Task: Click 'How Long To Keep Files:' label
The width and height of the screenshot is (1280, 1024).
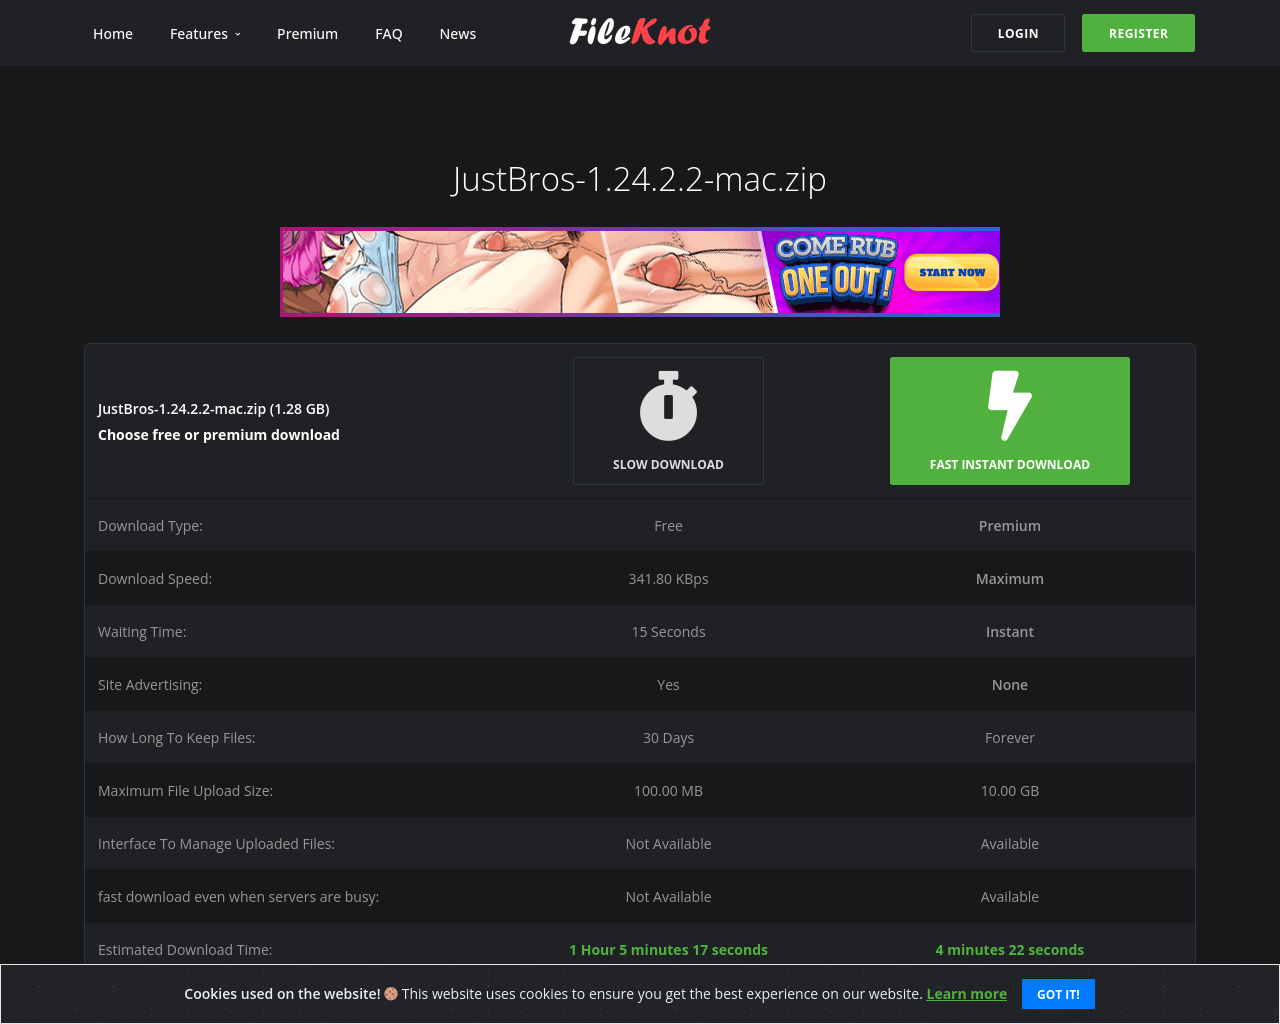Action: [x=177, y=738]
